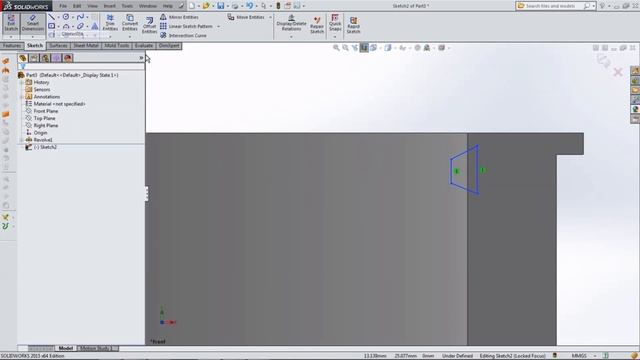Click the Print icon
Screen dimensions: 640x360
pyautogui.click(x=235, y=6)
